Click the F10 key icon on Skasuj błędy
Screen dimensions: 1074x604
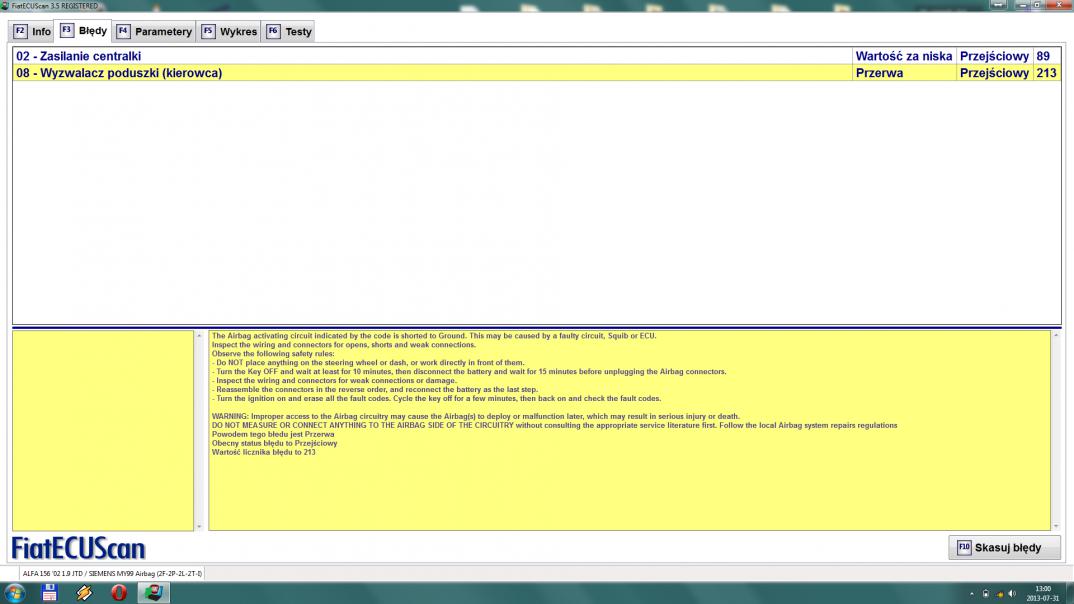click(x=964, y=548)
